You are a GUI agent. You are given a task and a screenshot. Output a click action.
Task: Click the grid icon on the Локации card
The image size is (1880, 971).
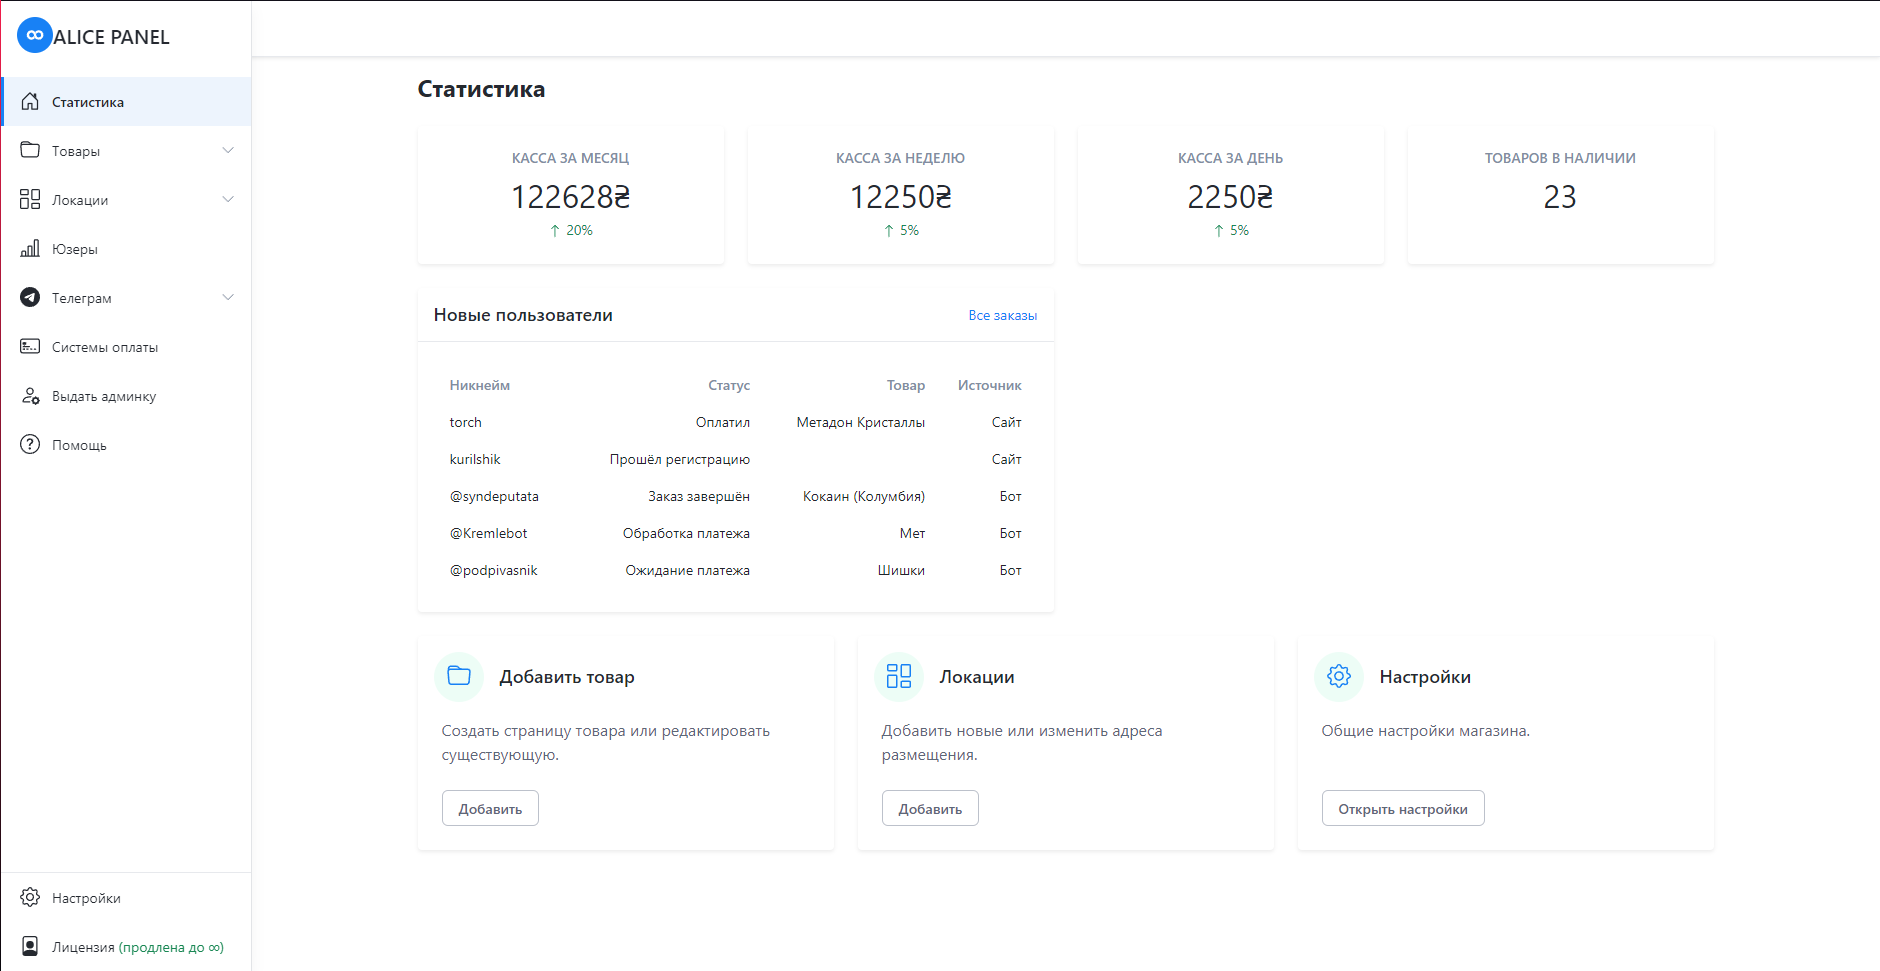899,676
